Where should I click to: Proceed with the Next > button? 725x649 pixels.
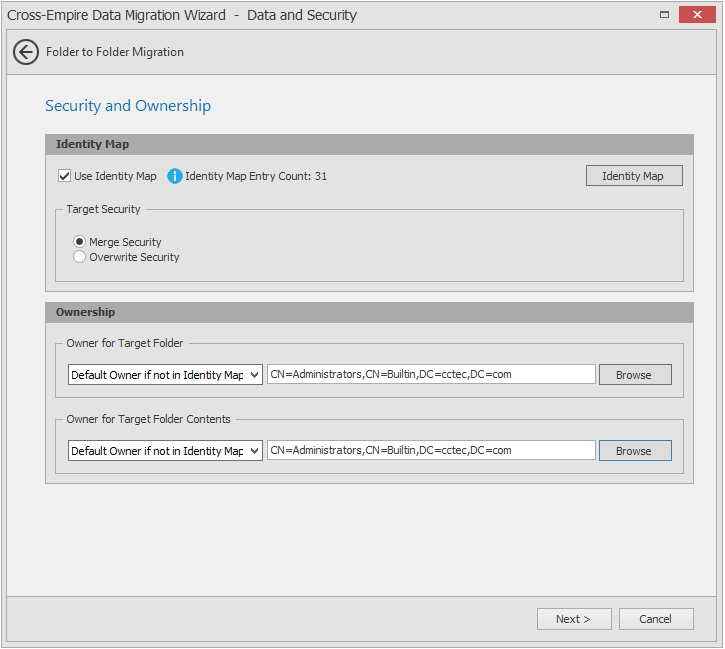(574, 618)
